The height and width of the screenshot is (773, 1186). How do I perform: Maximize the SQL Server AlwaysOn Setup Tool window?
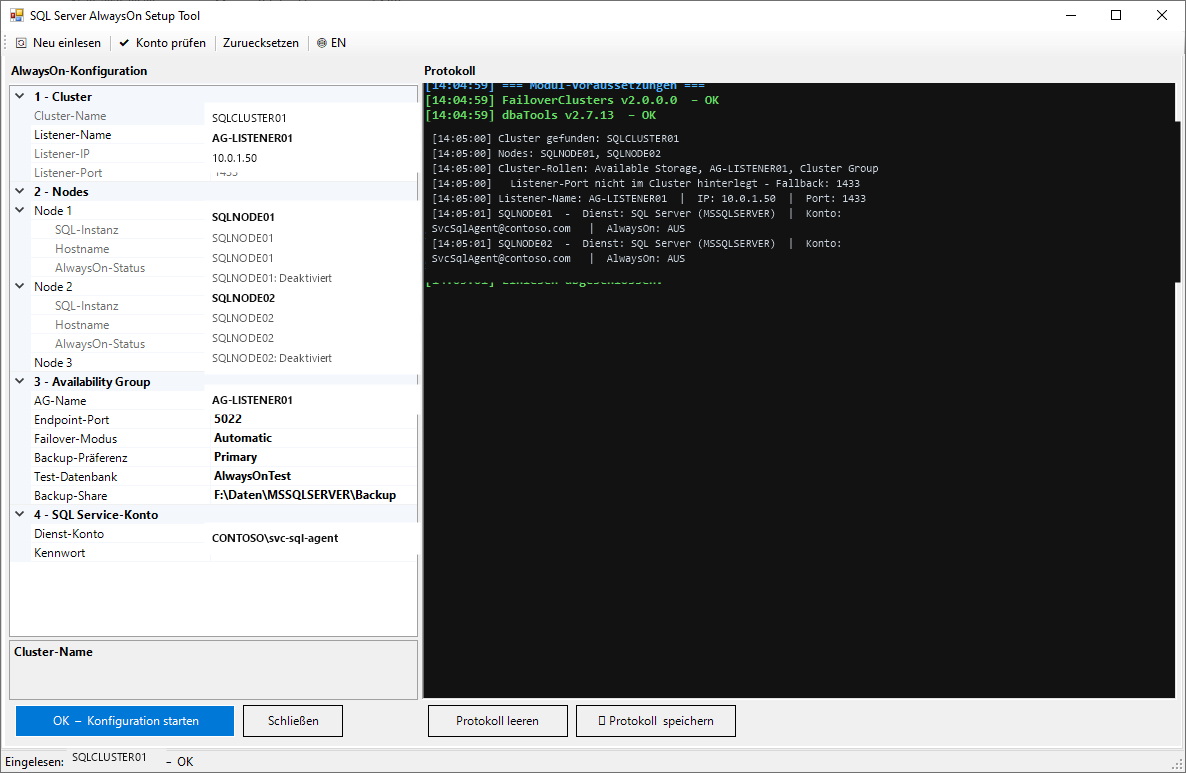[x=1116, y=15]
